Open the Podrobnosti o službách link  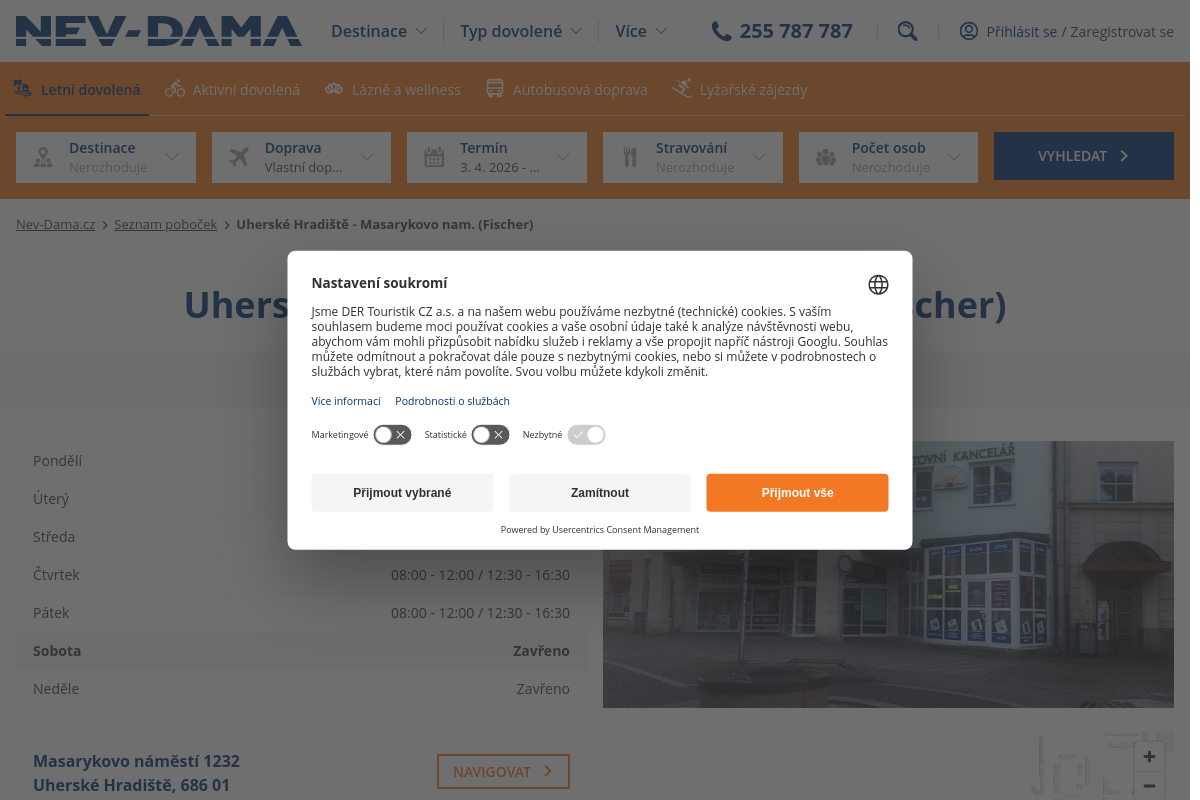coord(452,401)
